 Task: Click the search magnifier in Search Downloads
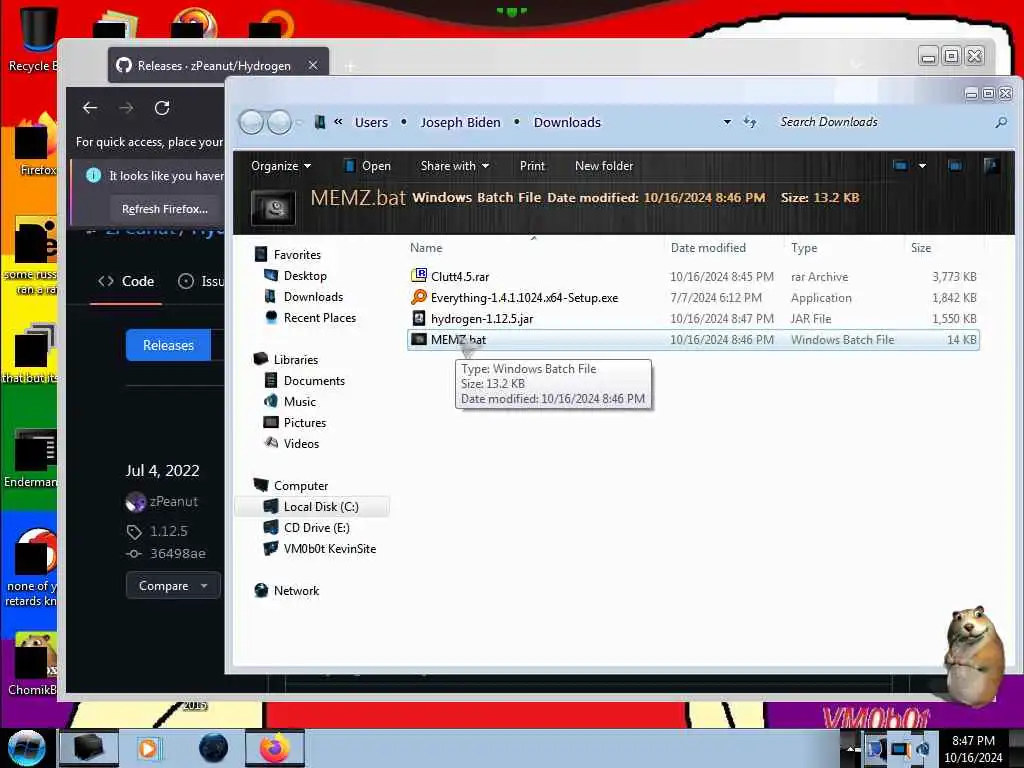[x=1000, y=122]
